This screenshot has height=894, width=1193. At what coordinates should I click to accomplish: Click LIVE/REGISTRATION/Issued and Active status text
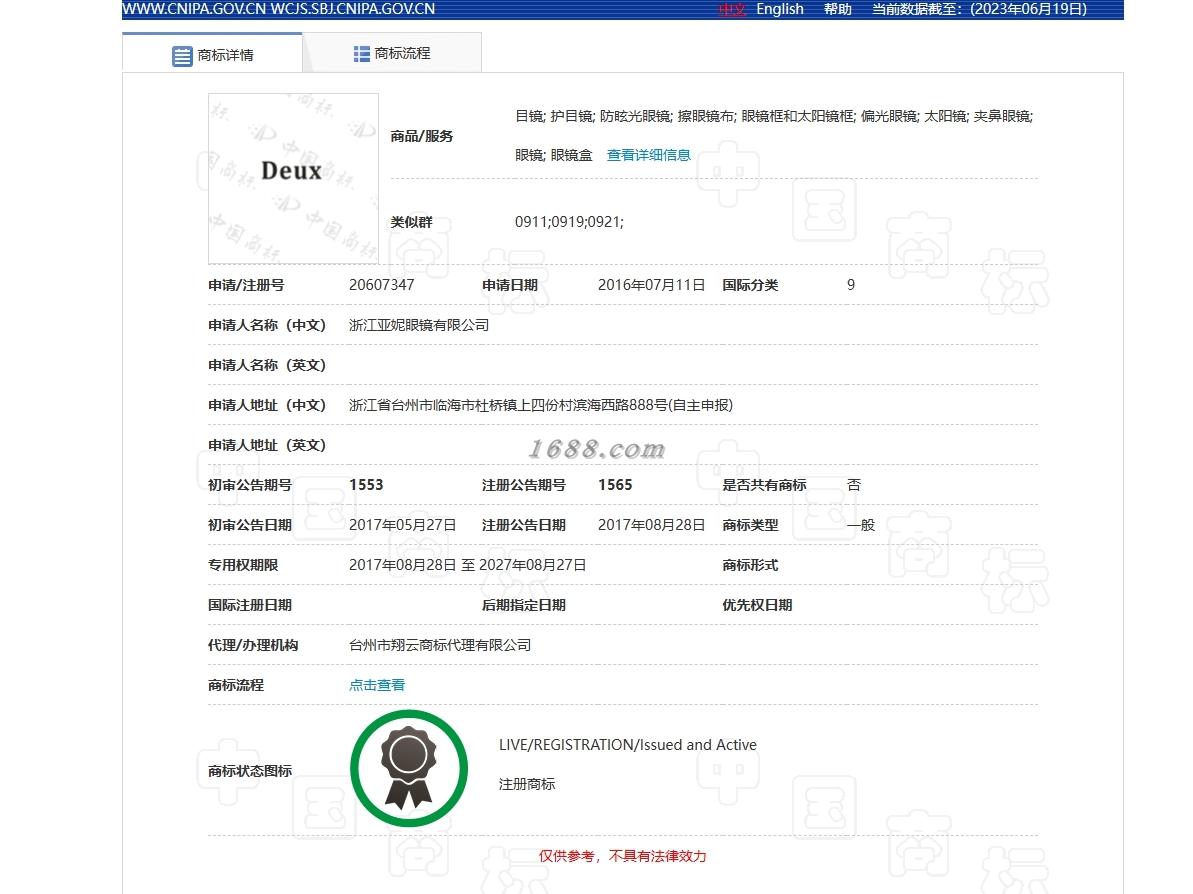(x=628, y=745)
